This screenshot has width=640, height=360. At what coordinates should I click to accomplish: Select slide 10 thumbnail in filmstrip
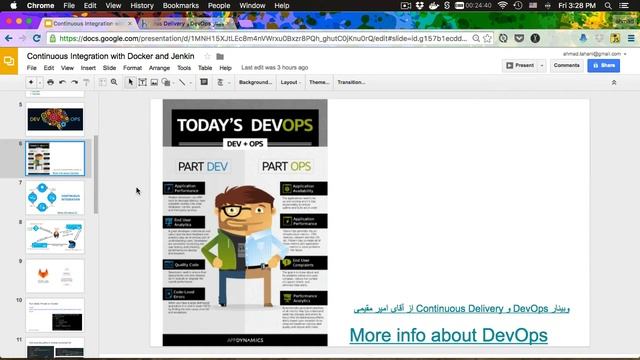pyautogui.click(x=55, y=315)
